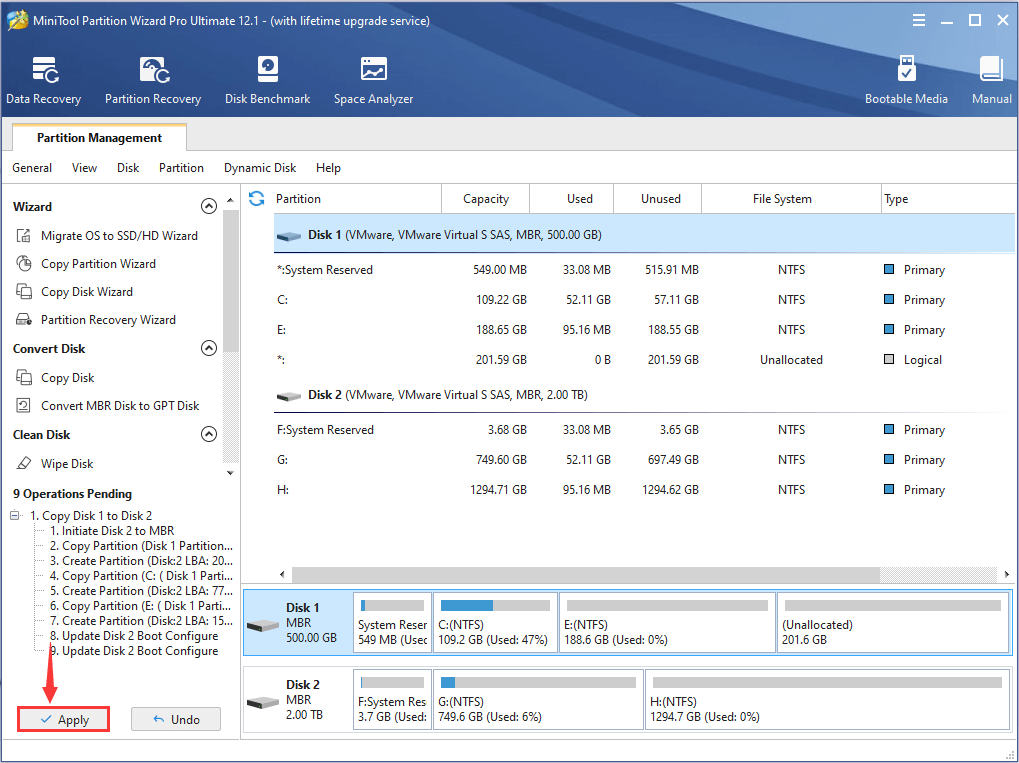Select the G: partition row
1019x763 pixels.
tap(644, 459)
